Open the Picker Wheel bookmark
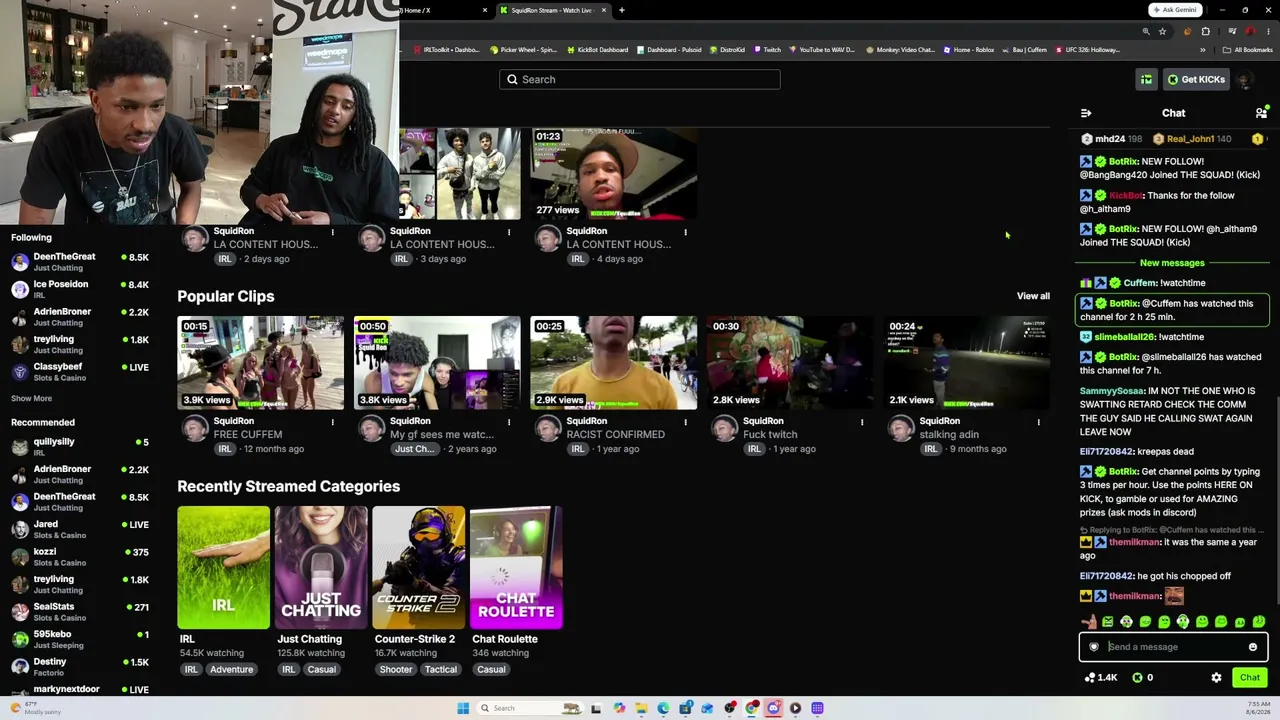 pos(523,50)
